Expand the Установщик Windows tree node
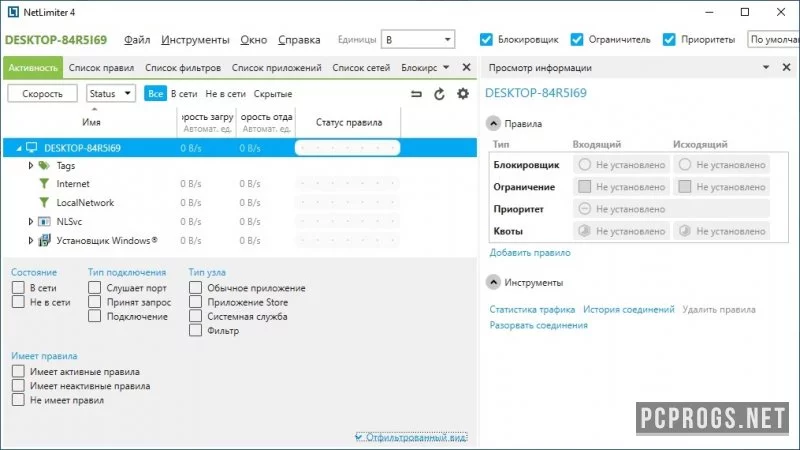The image size is (800, 450). (x=31, y=240)
